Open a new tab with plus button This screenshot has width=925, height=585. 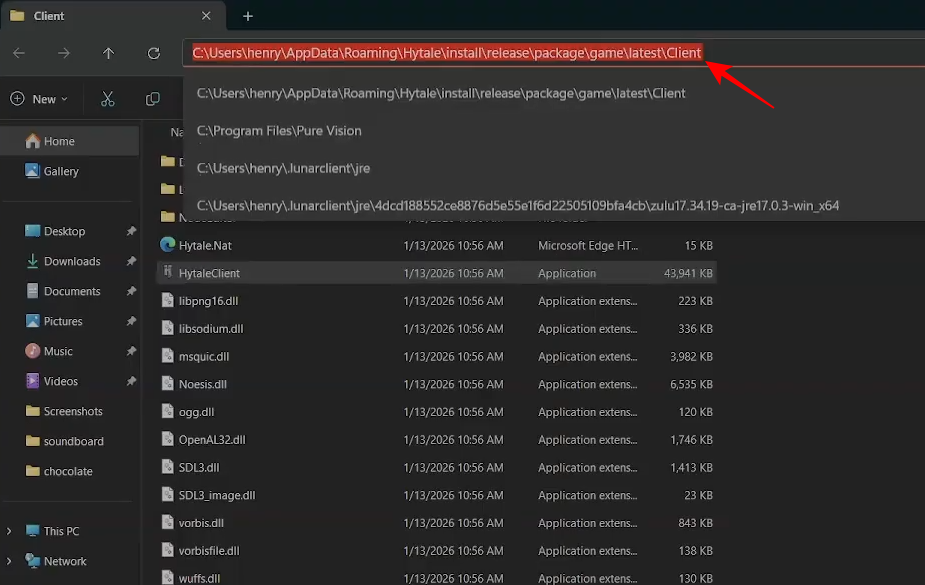pyautogui.click(x=248, y=16)
